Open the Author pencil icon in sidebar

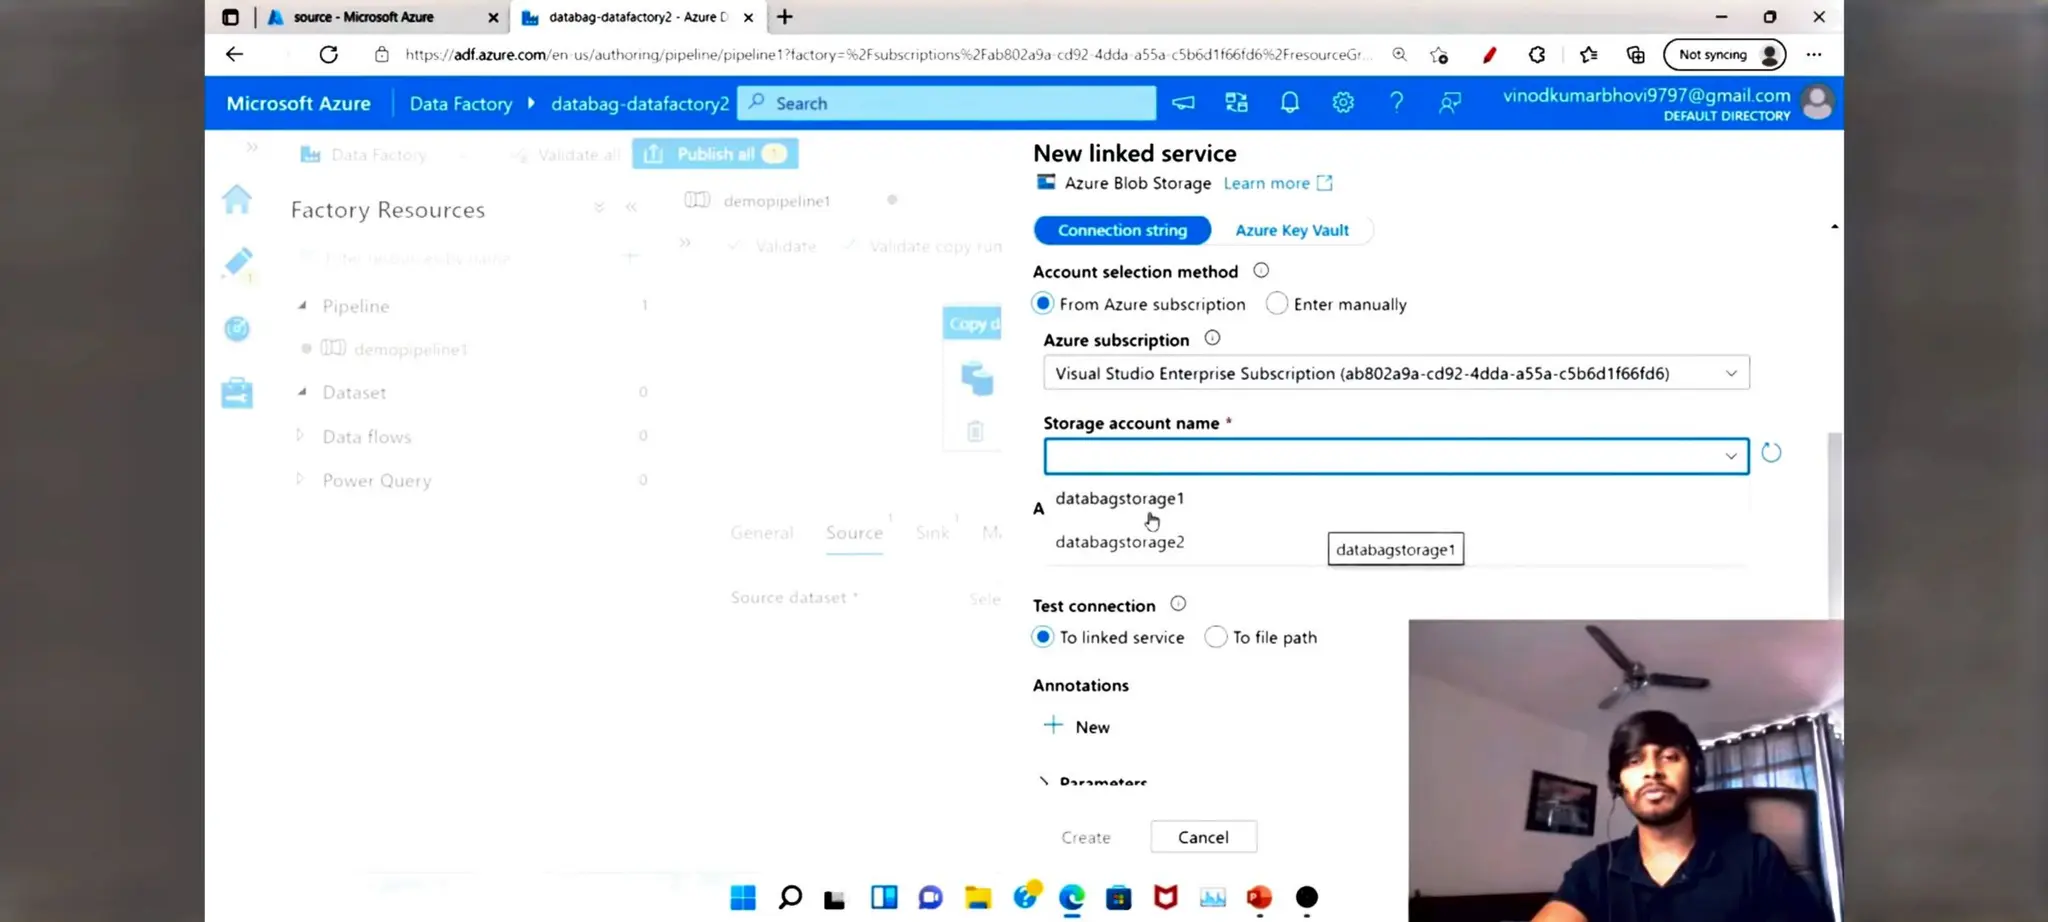(x=238, y=263)
